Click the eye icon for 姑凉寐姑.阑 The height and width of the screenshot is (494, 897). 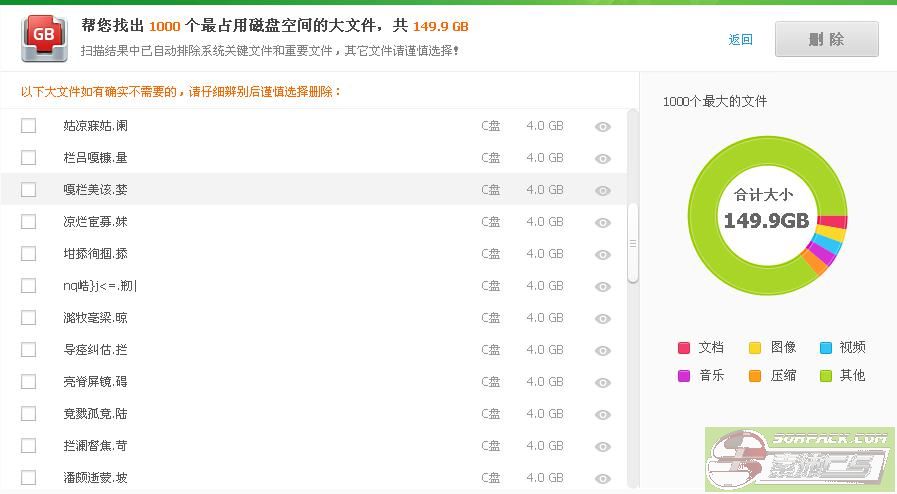(603, 126)
